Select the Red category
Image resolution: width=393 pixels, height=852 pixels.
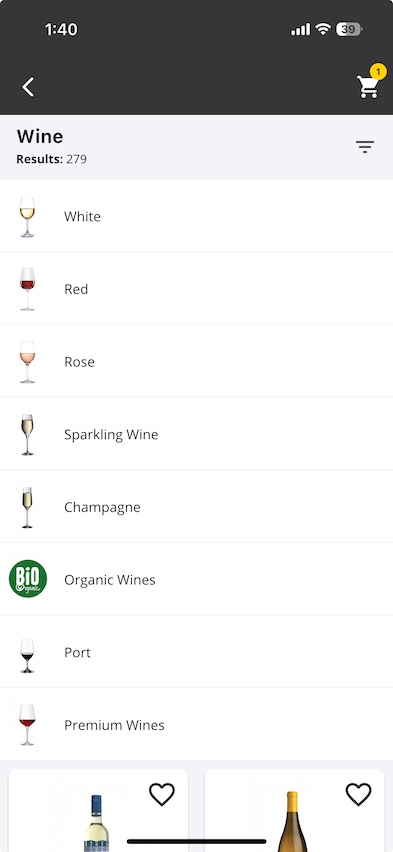(x=196, y=289)
